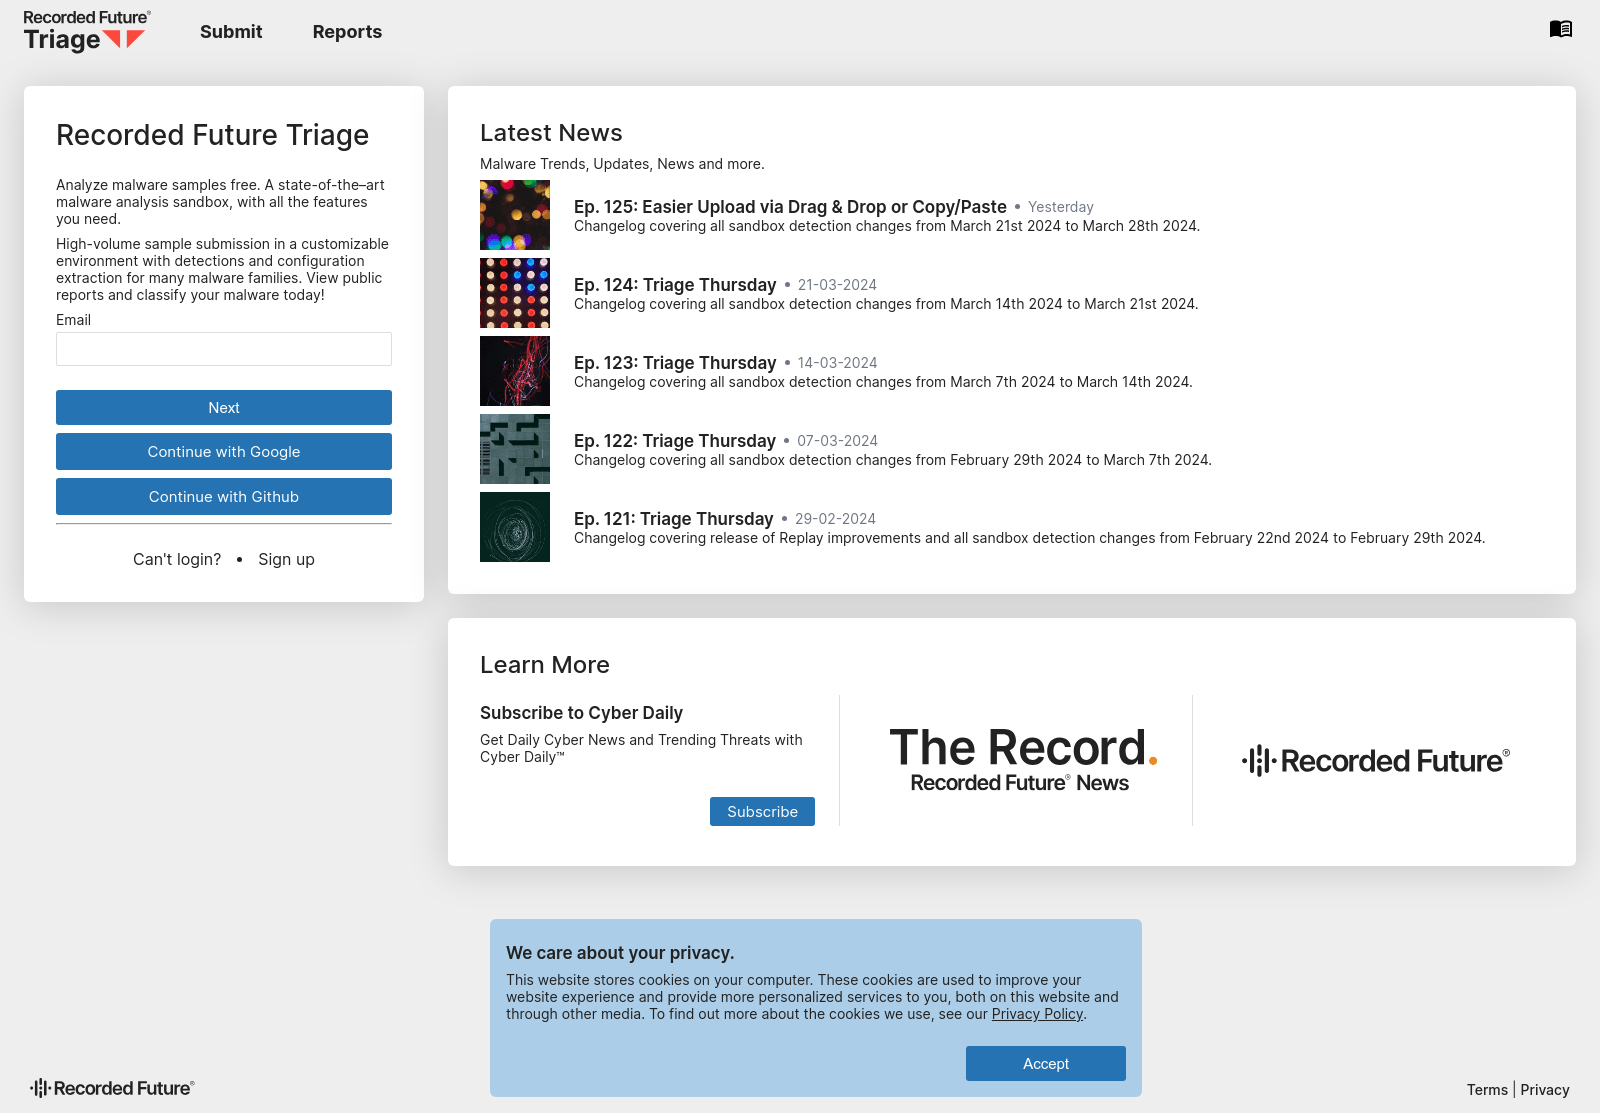This screenshot has width=1600, height=1113.
Task: Open the Can't login? link
Action: [x=177, y=559]
